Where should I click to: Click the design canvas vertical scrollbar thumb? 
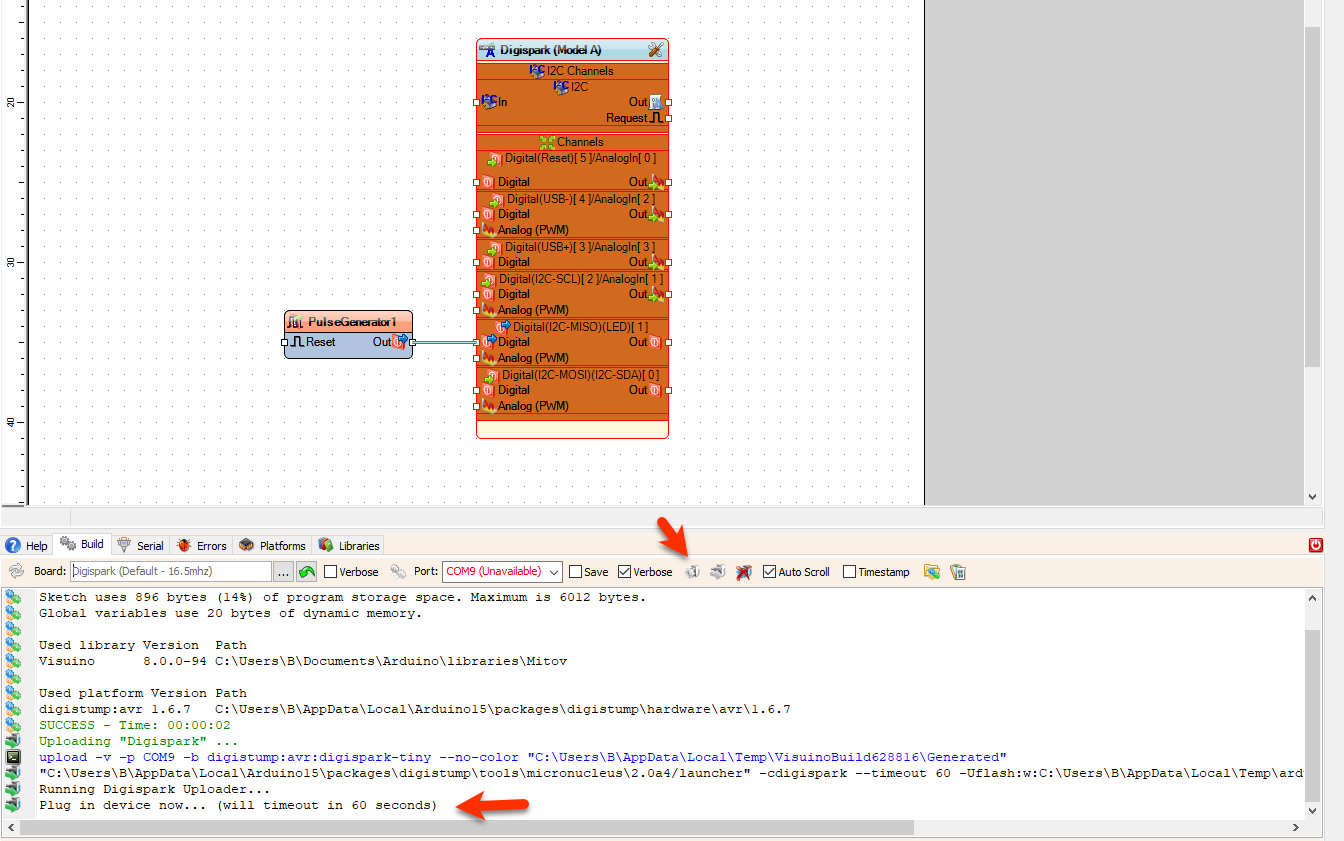[x=1313, y=196]
